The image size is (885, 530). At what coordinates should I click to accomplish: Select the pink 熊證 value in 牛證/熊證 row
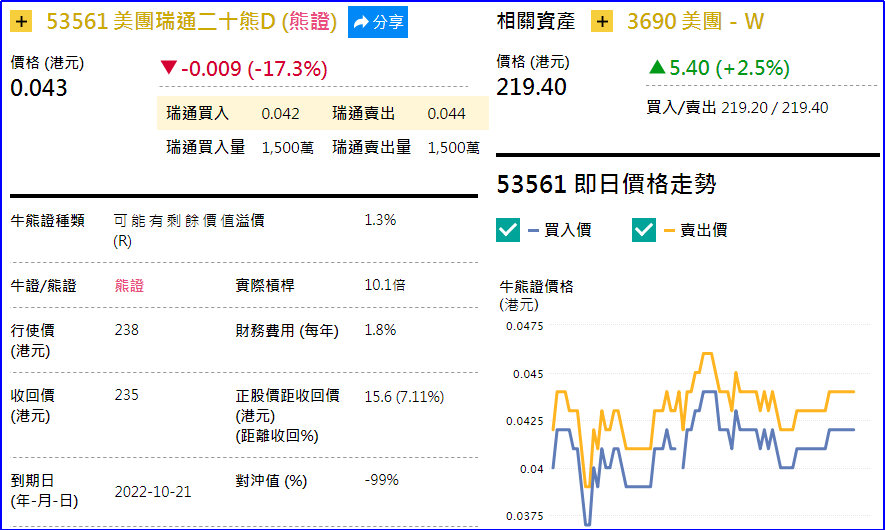[129, 286]
